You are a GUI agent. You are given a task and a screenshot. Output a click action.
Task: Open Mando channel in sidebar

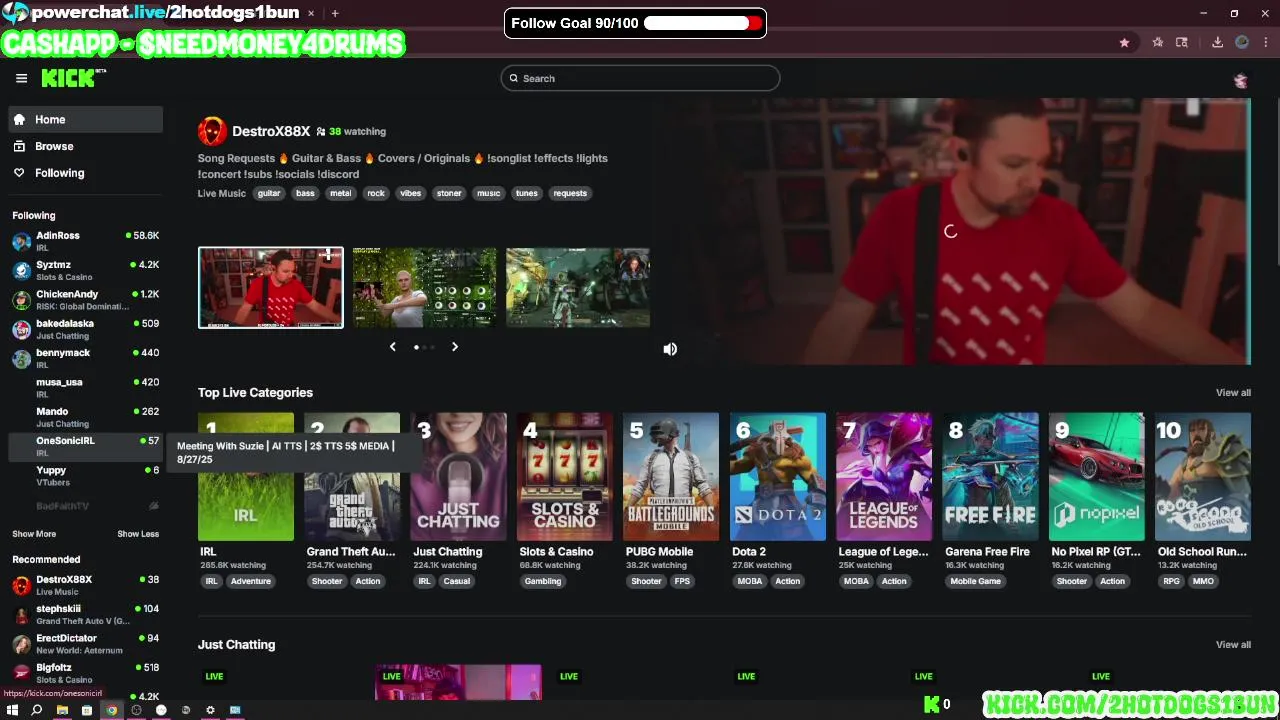[x=85, y=417]
